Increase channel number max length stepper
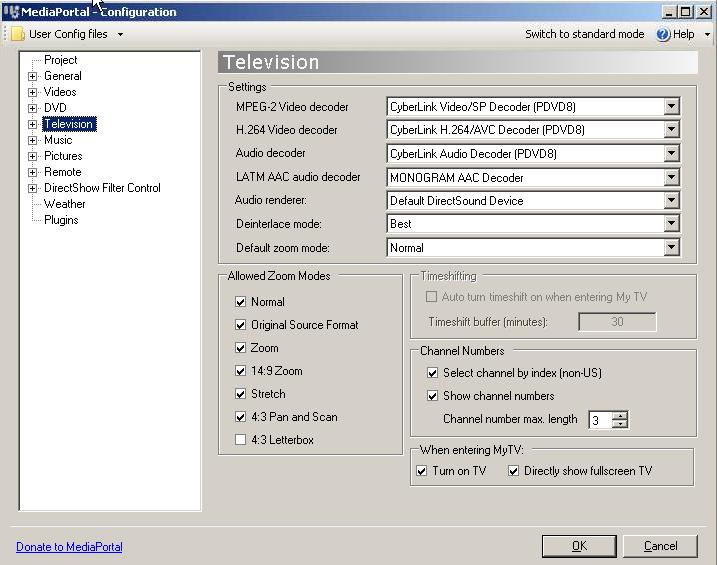The width and height of the screenshot is (717, 565). [621, 416]
